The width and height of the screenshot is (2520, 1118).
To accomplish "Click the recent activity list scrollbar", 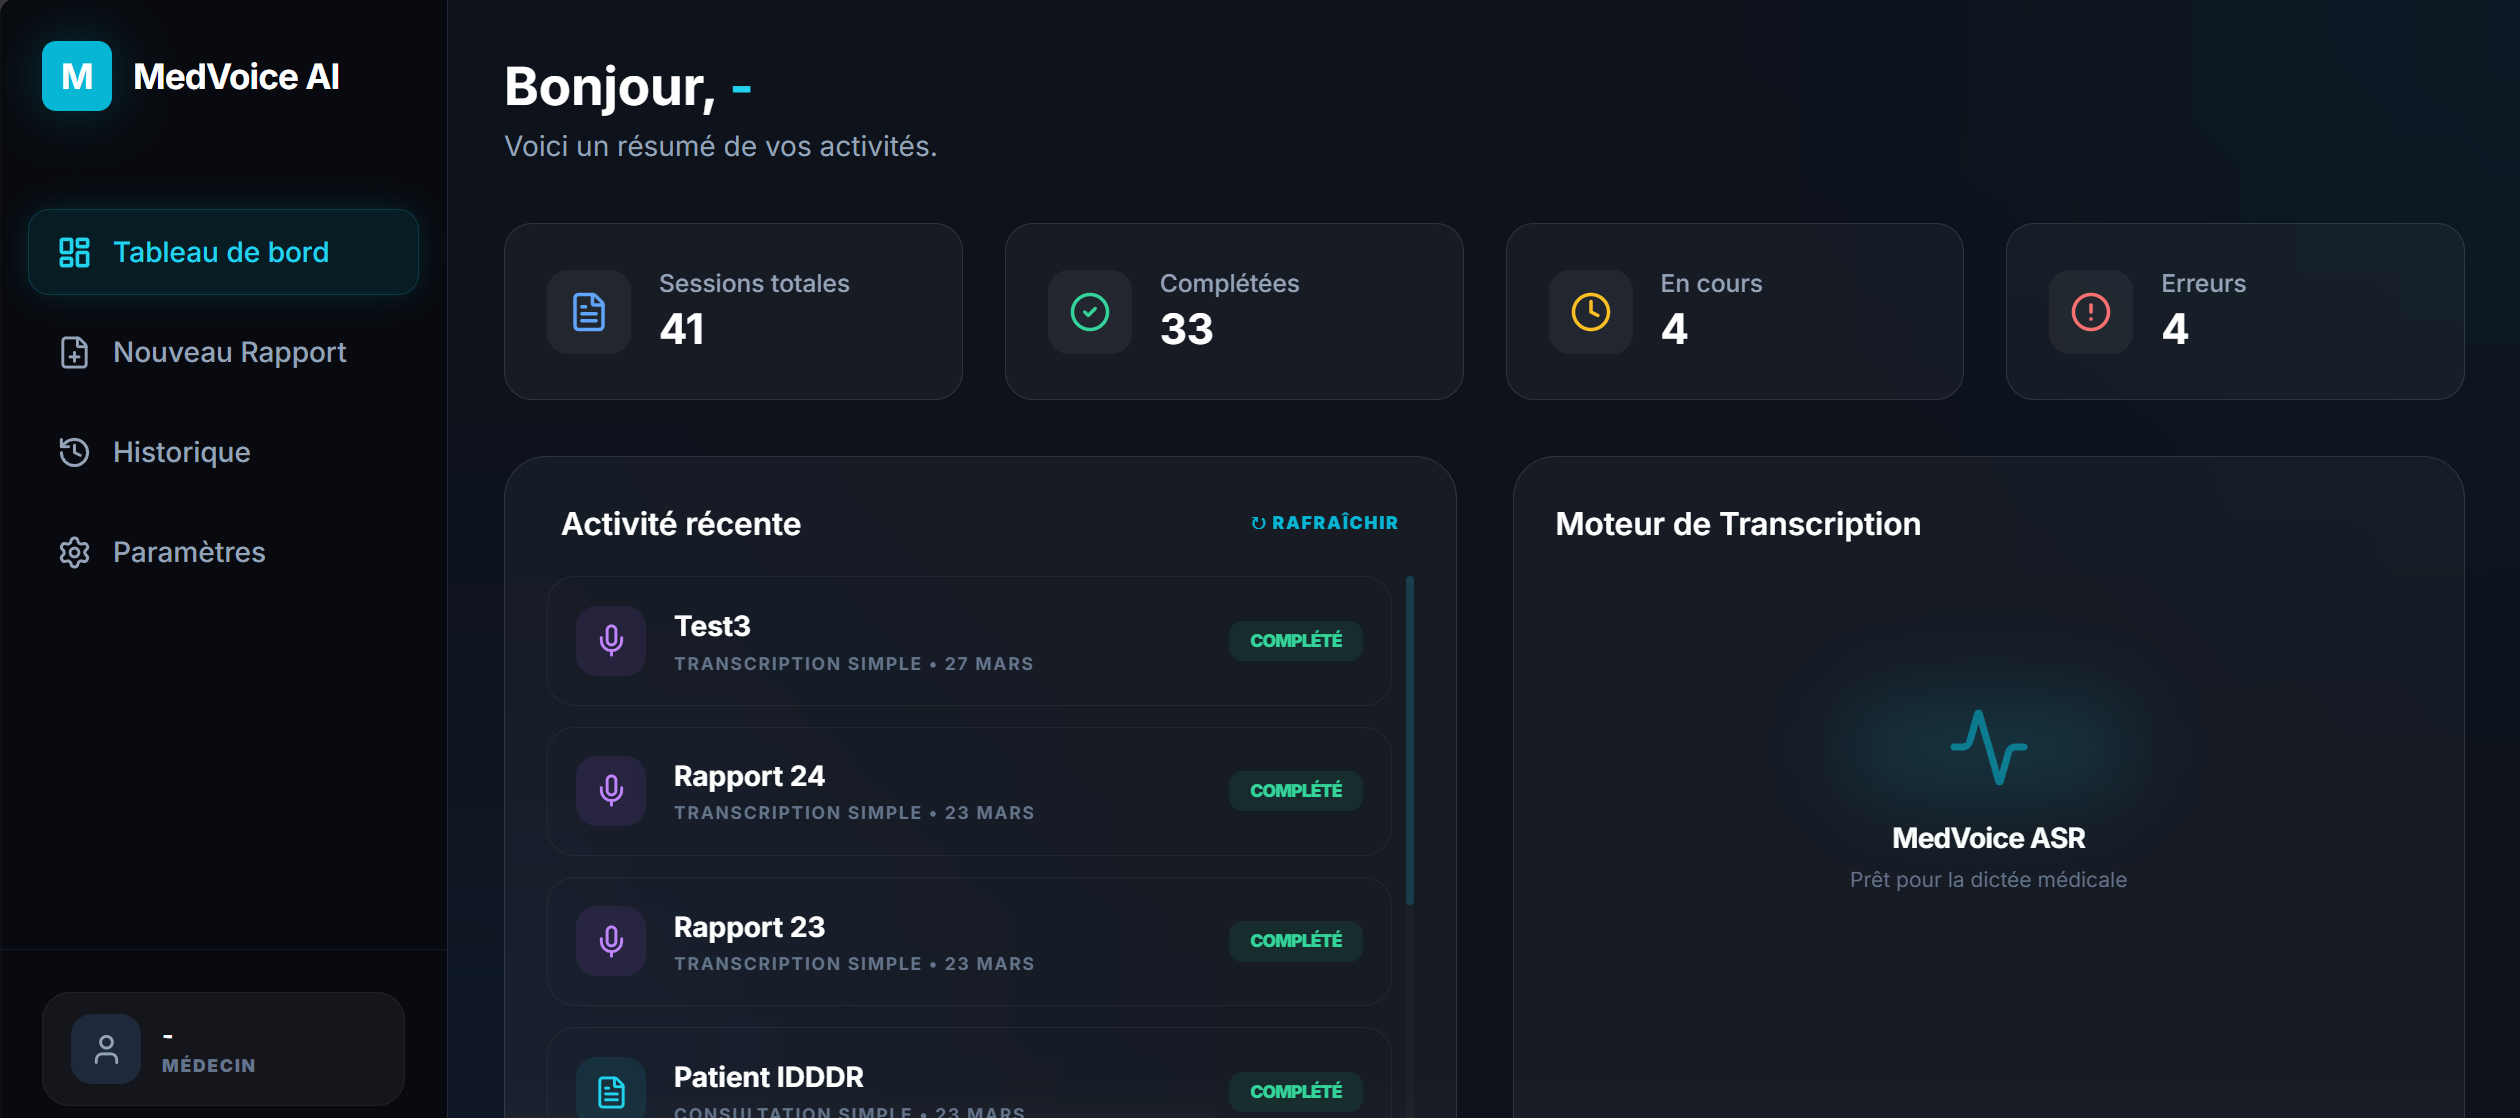I will pyautogui.click(x=1410, y=741).
